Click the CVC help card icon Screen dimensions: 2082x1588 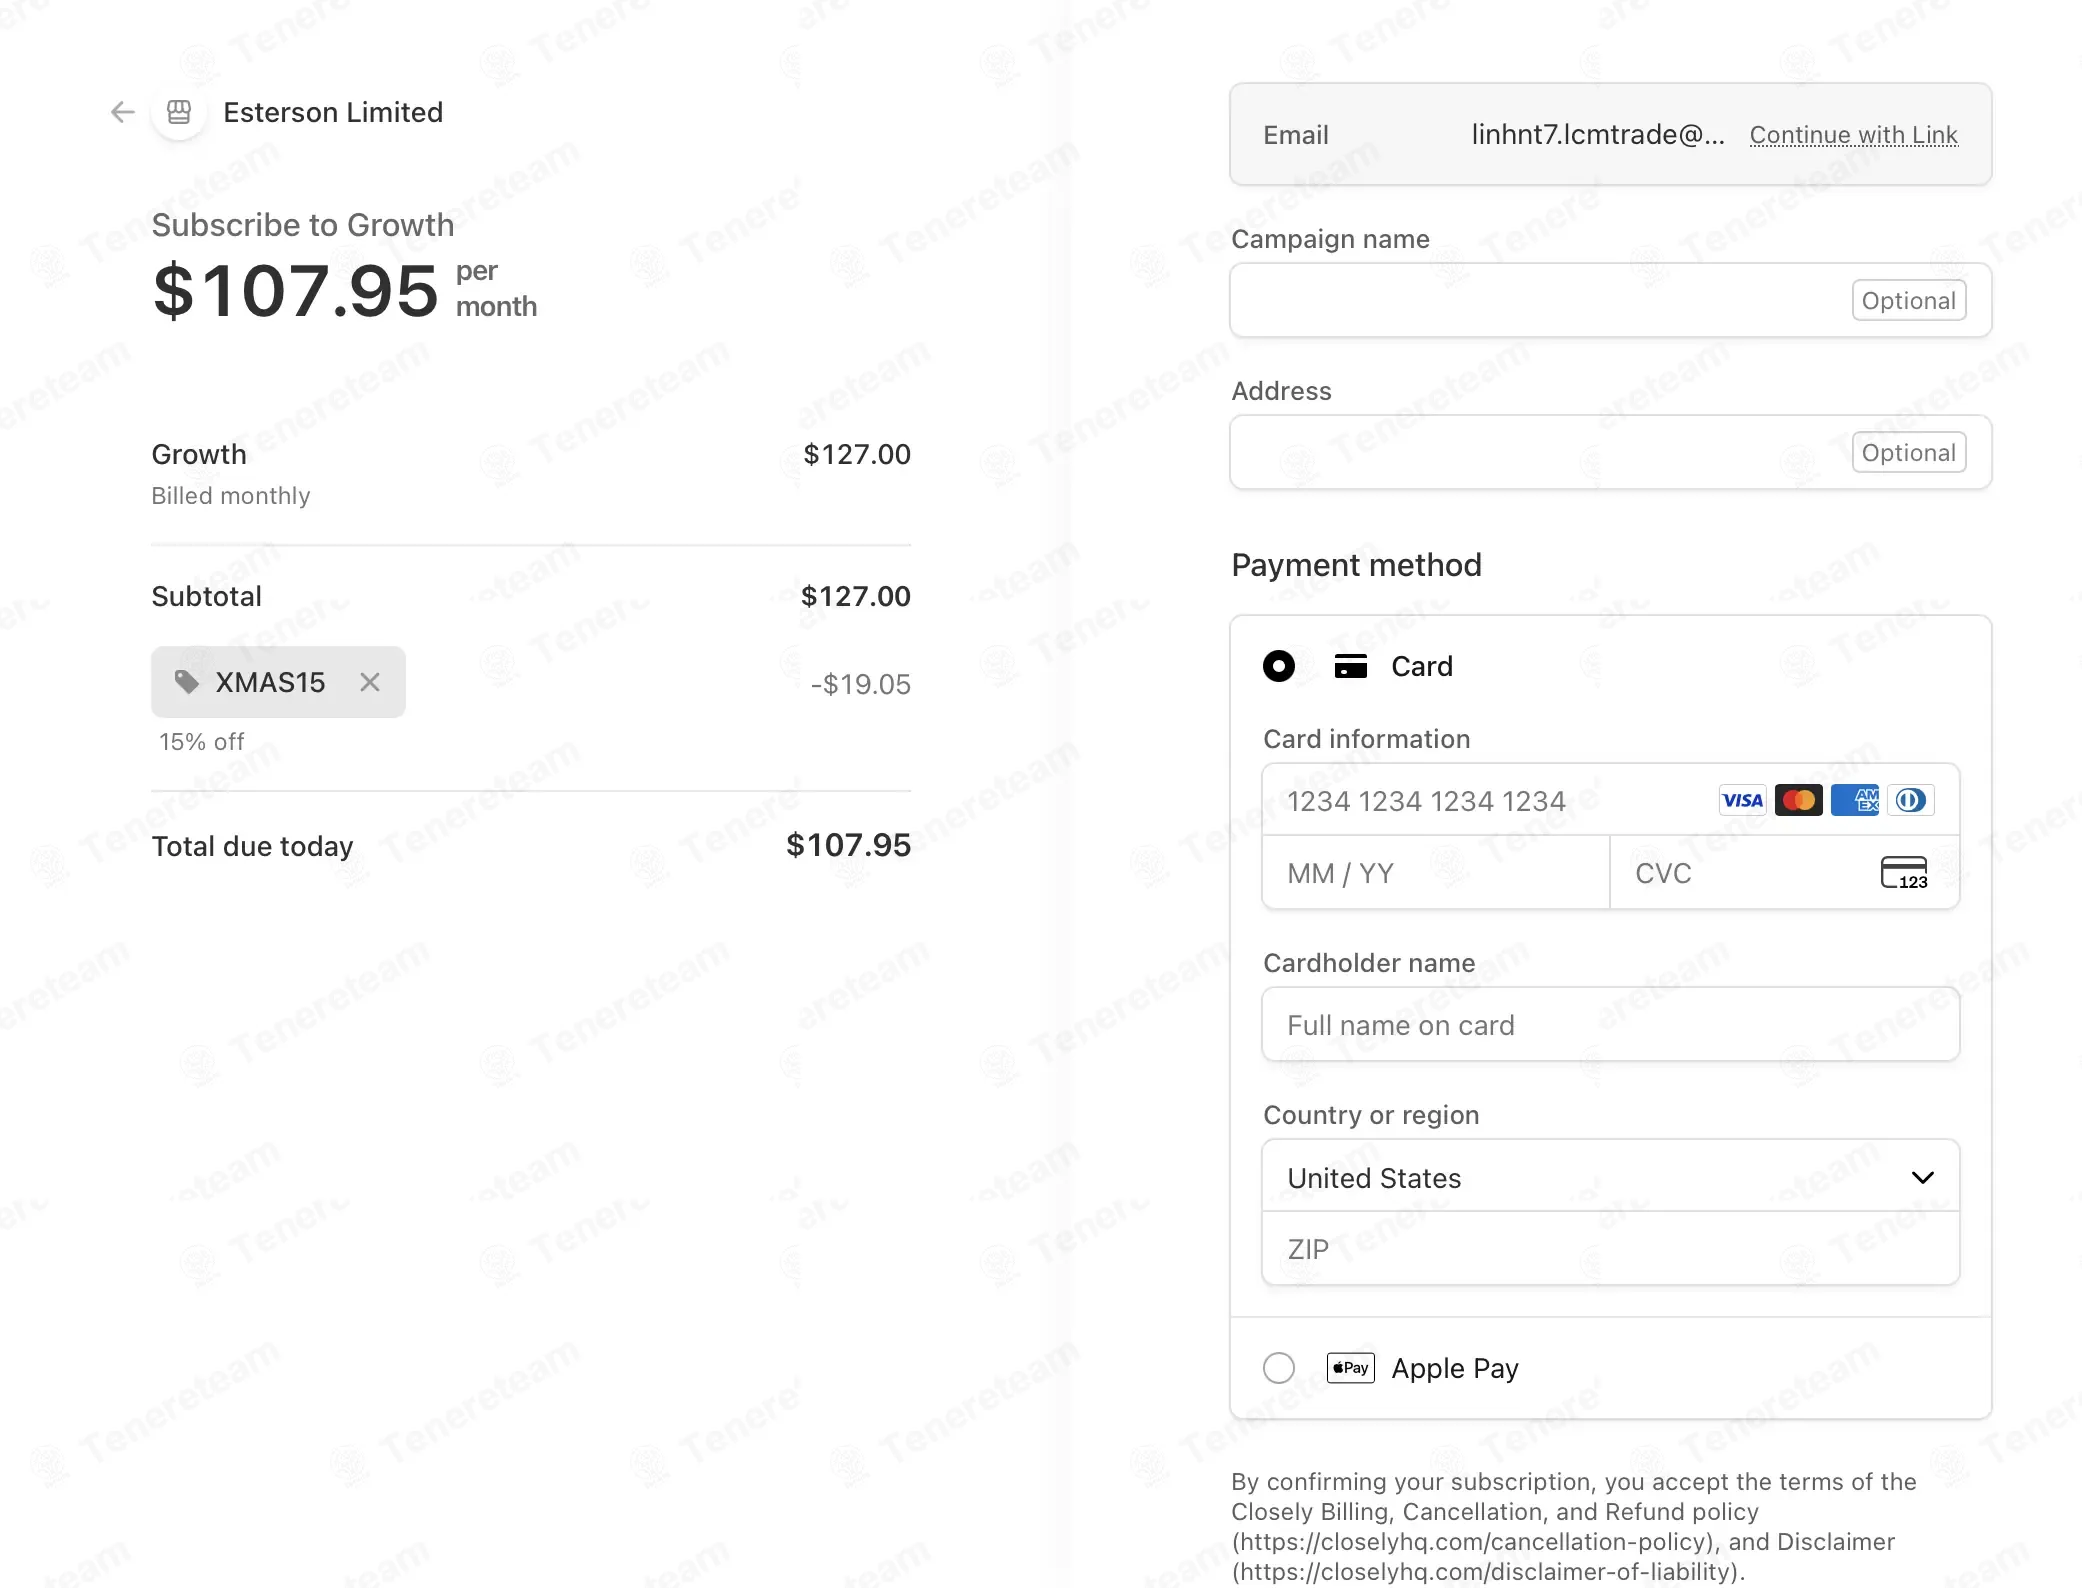(1904, 873)
